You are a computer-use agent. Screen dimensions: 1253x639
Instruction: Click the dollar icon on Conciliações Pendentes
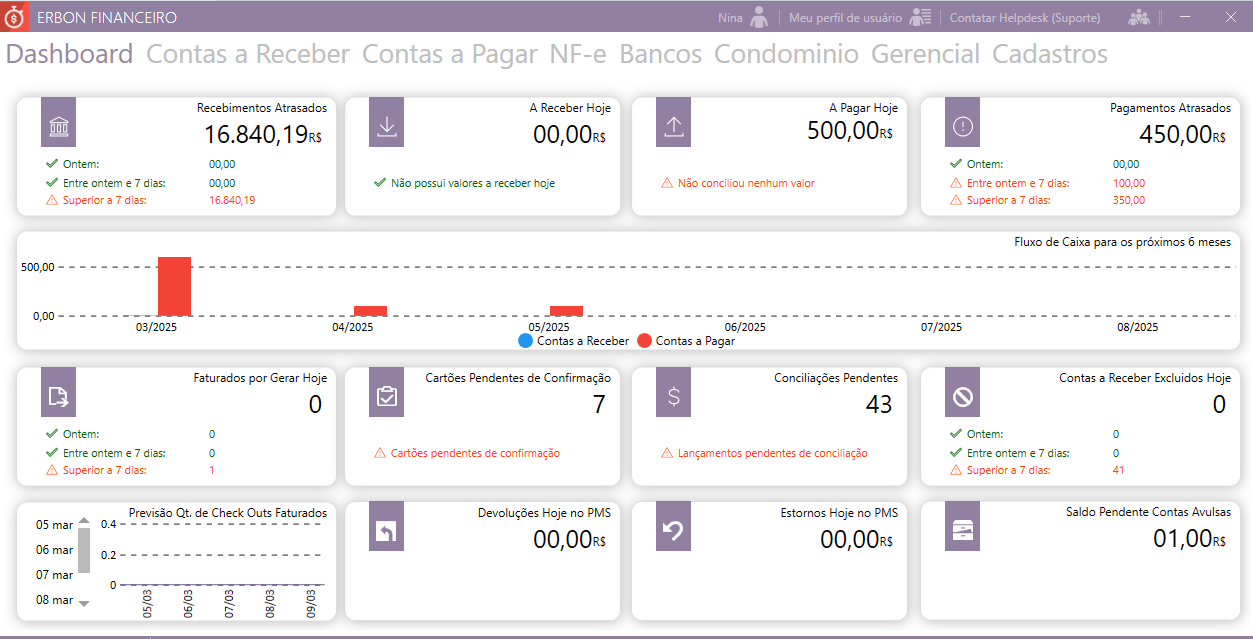tap(673, 397)
